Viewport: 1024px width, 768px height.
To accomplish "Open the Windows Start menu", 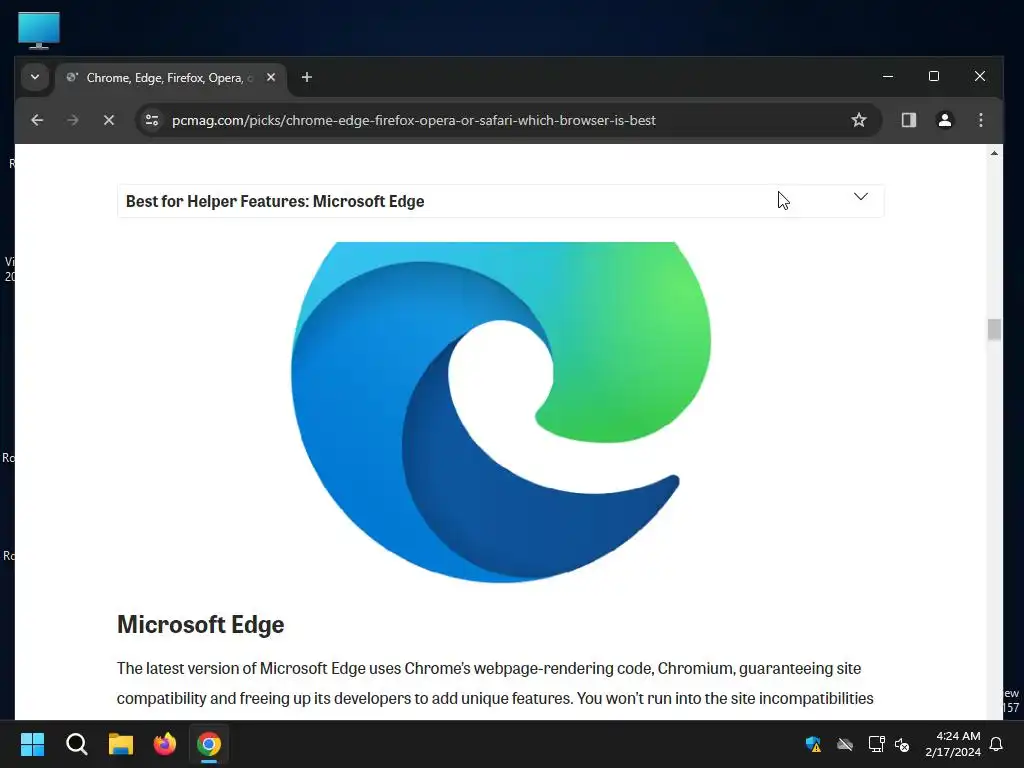I will coord(32,744).
